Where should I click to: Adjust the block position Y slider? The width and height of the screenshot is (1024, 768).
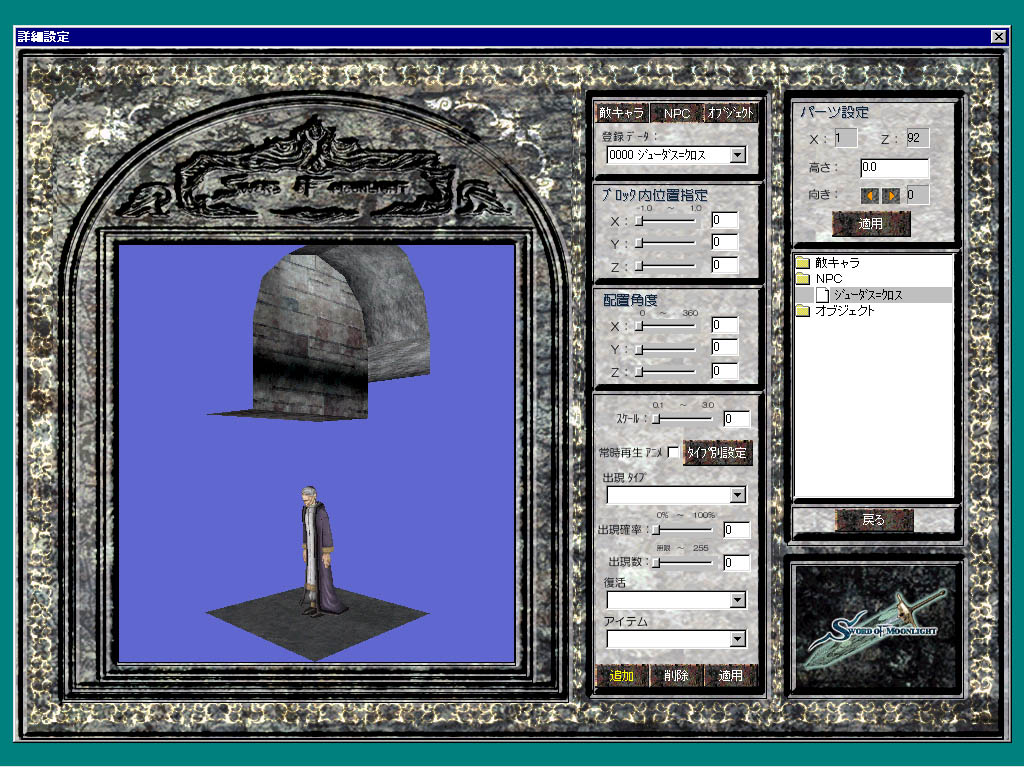(x=665, y=243)
